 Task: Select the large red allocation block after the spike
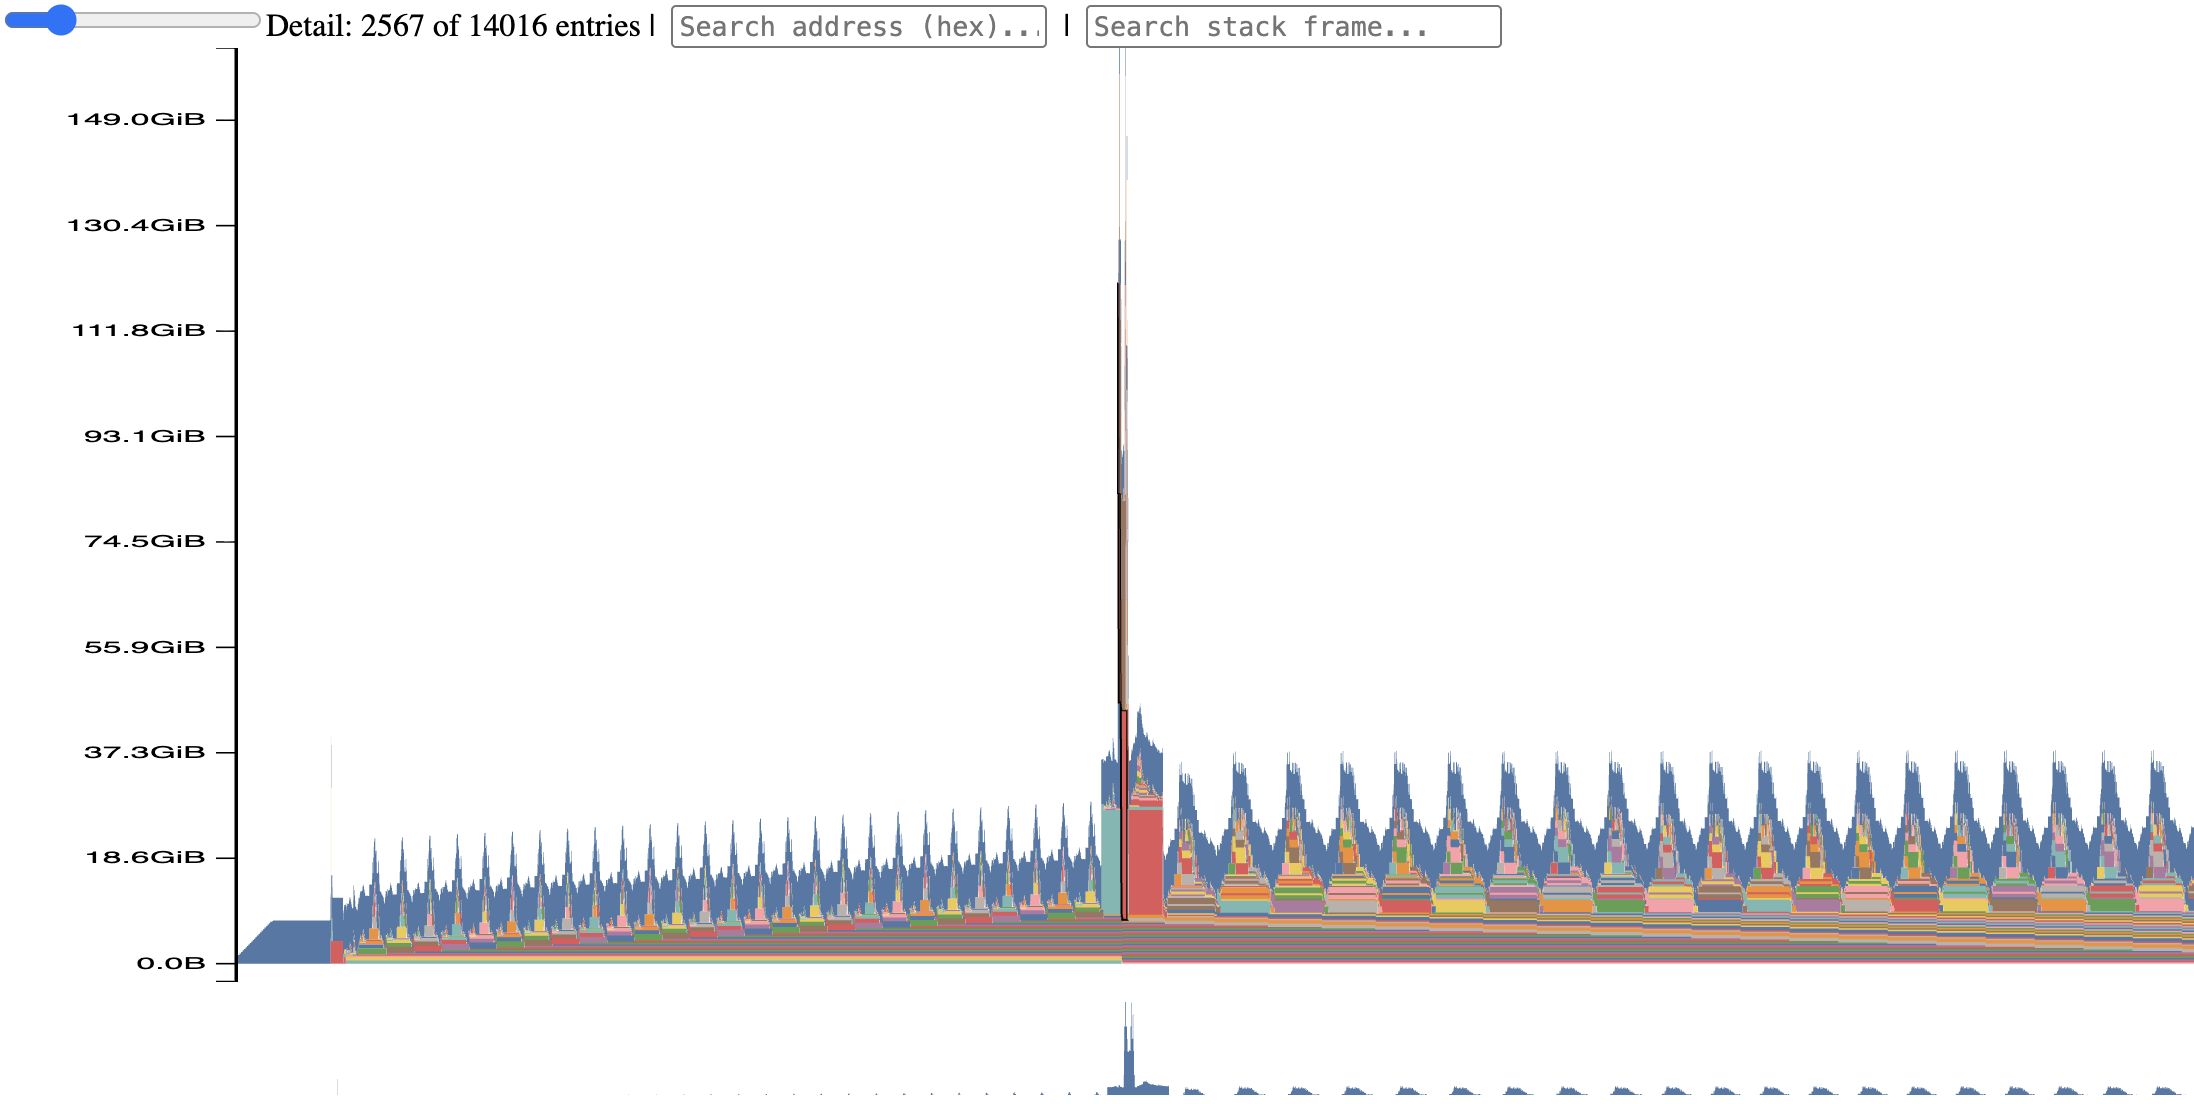coord(1146,862)
